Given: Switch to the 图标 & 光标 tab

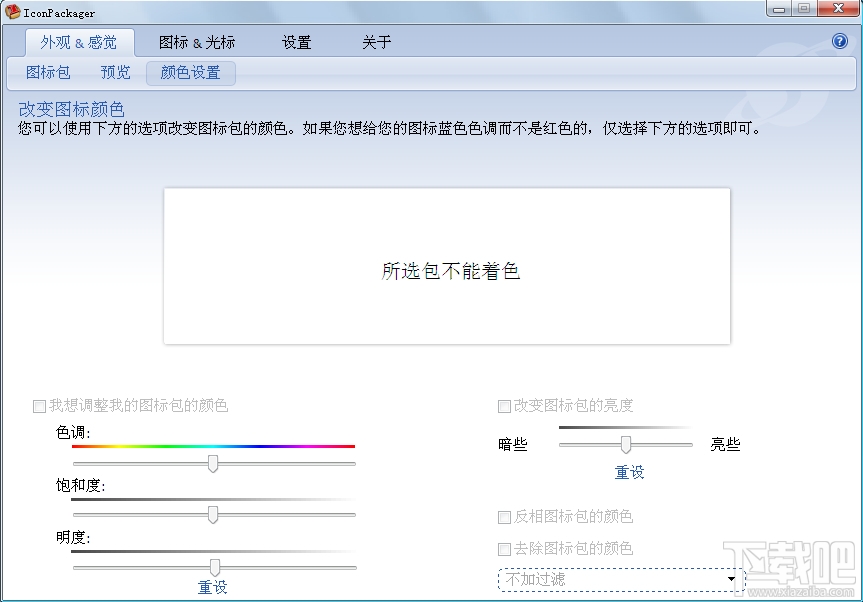Looking at the screenshot, I should click(196, 42).
